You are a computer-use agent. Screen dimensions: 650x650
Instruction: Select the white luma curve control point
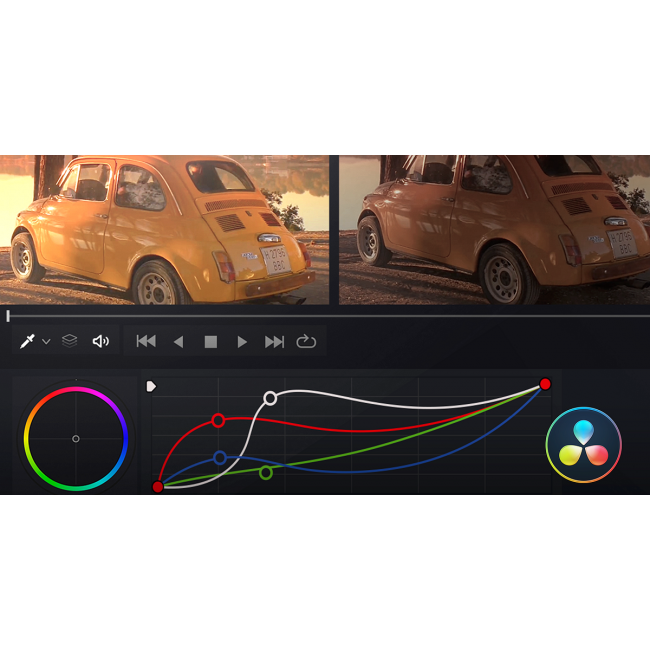(270, 398)
